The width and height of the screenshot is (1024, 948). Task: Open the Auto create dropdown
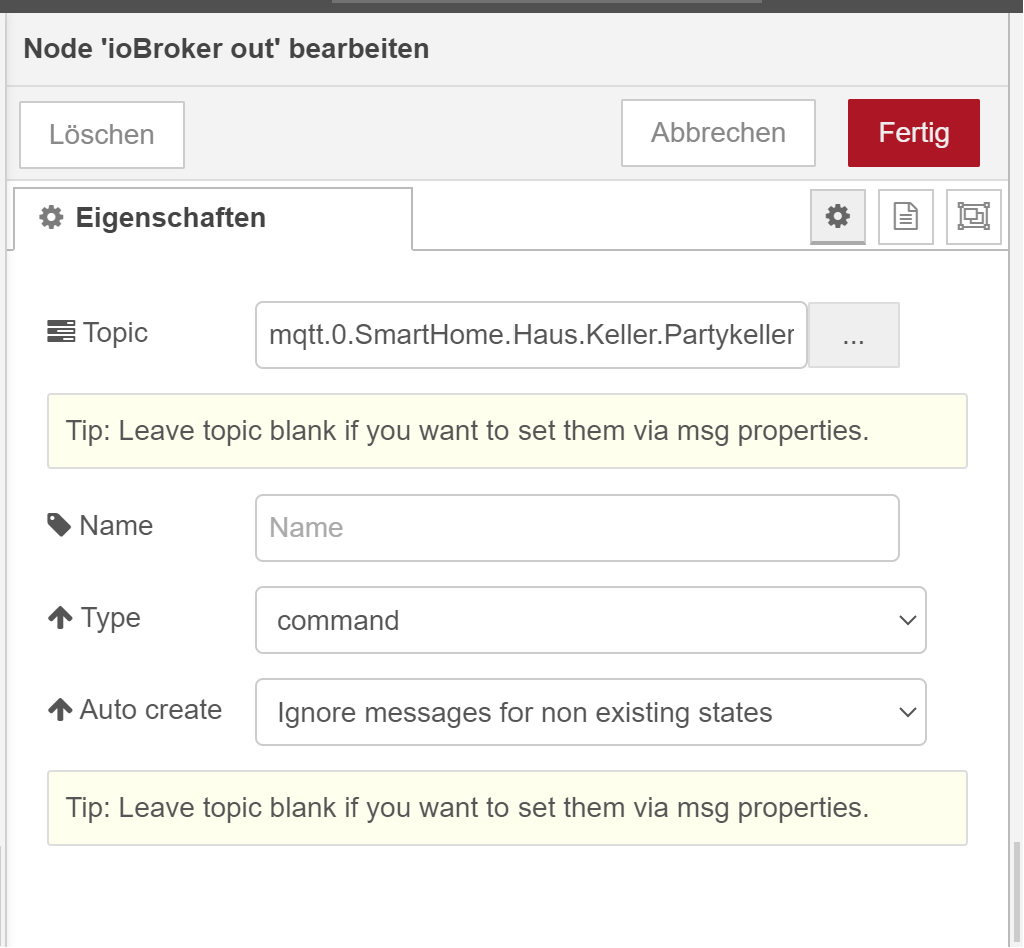click(590, 713)
